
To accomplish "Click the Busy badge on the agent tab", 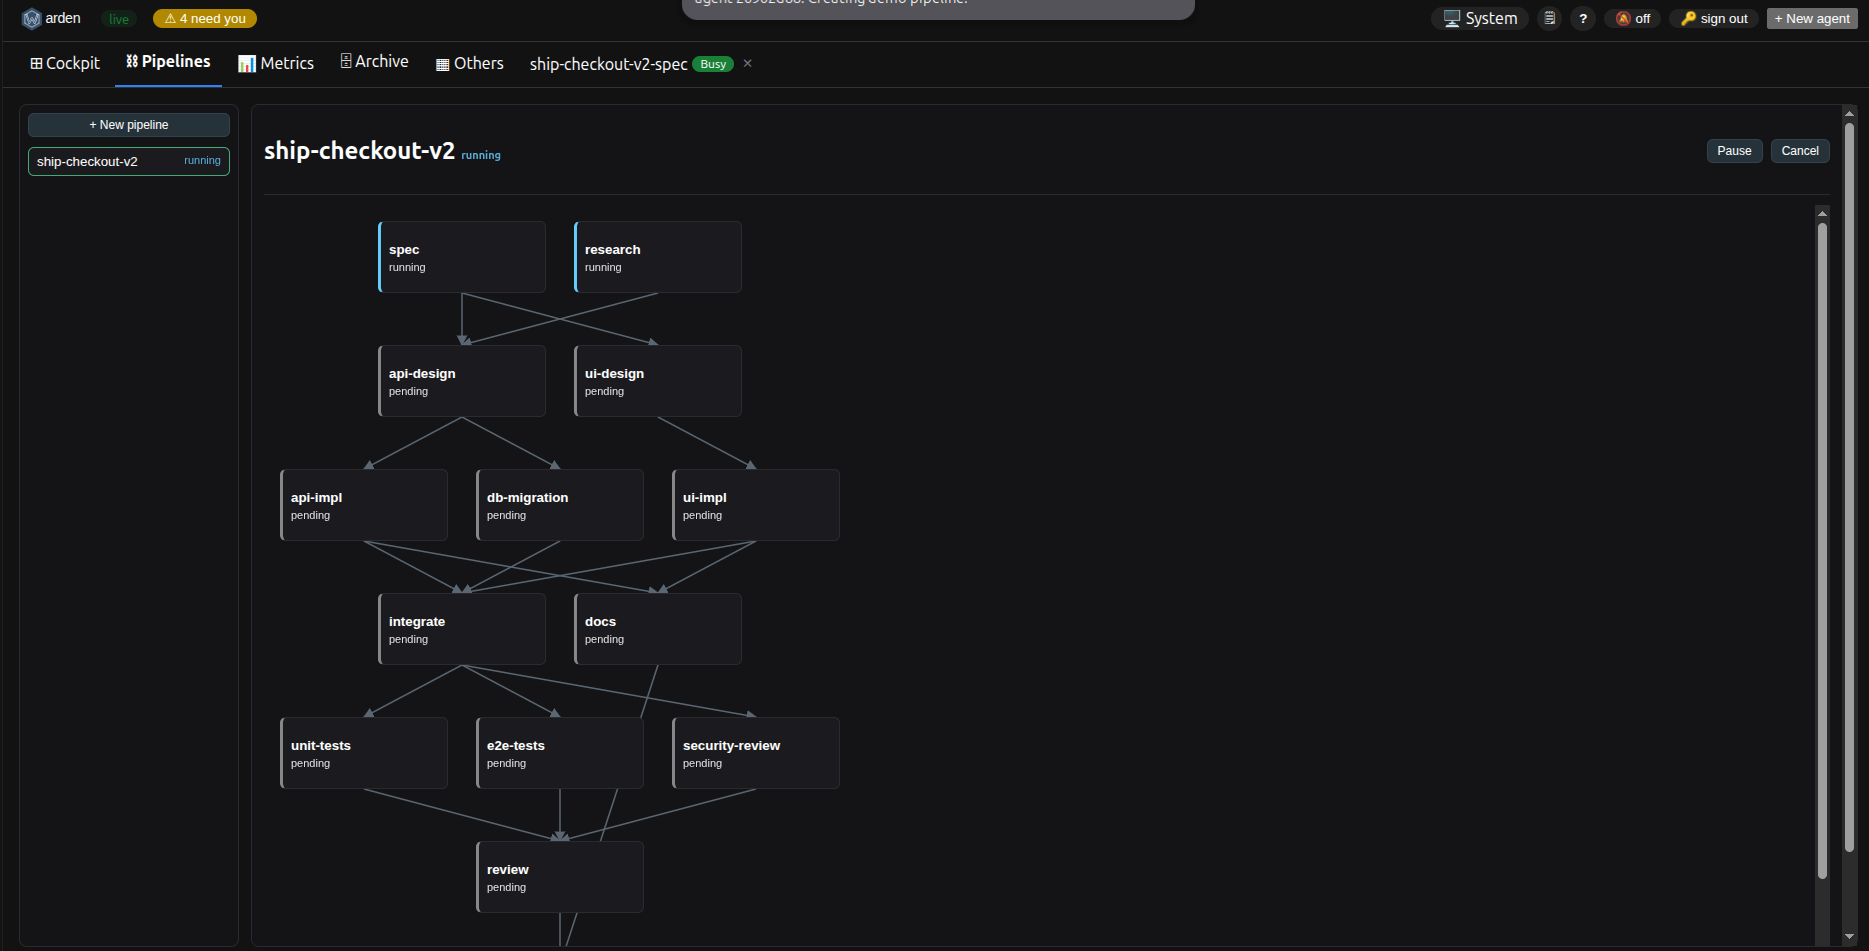I will (713, 64).
